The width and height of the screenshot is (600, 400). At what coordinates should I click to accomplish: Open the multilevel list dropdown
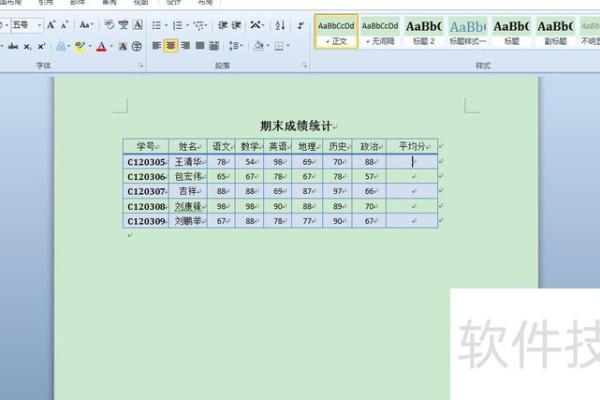click(x=200, y=26)
